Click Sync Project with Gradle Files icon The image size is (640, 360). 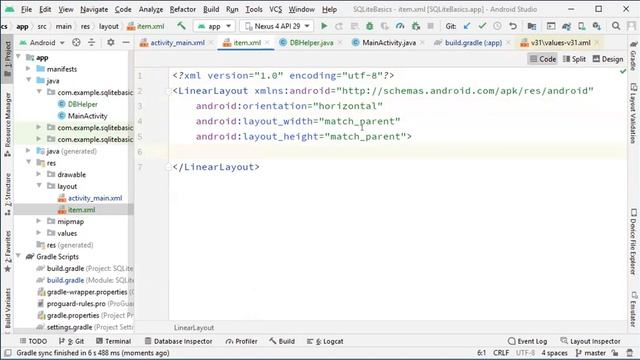click(566, 26)
